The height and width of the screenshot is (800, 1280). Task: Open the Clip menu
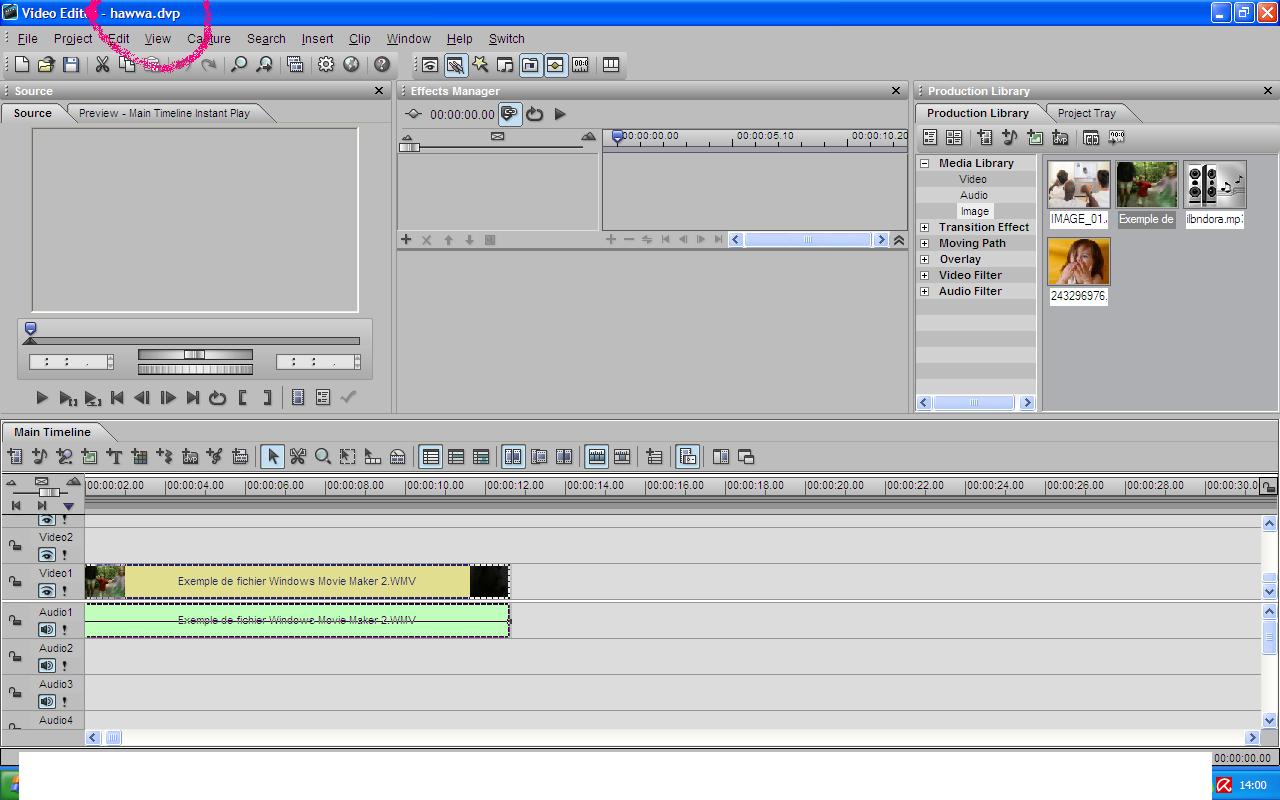[x=359, y=39]
